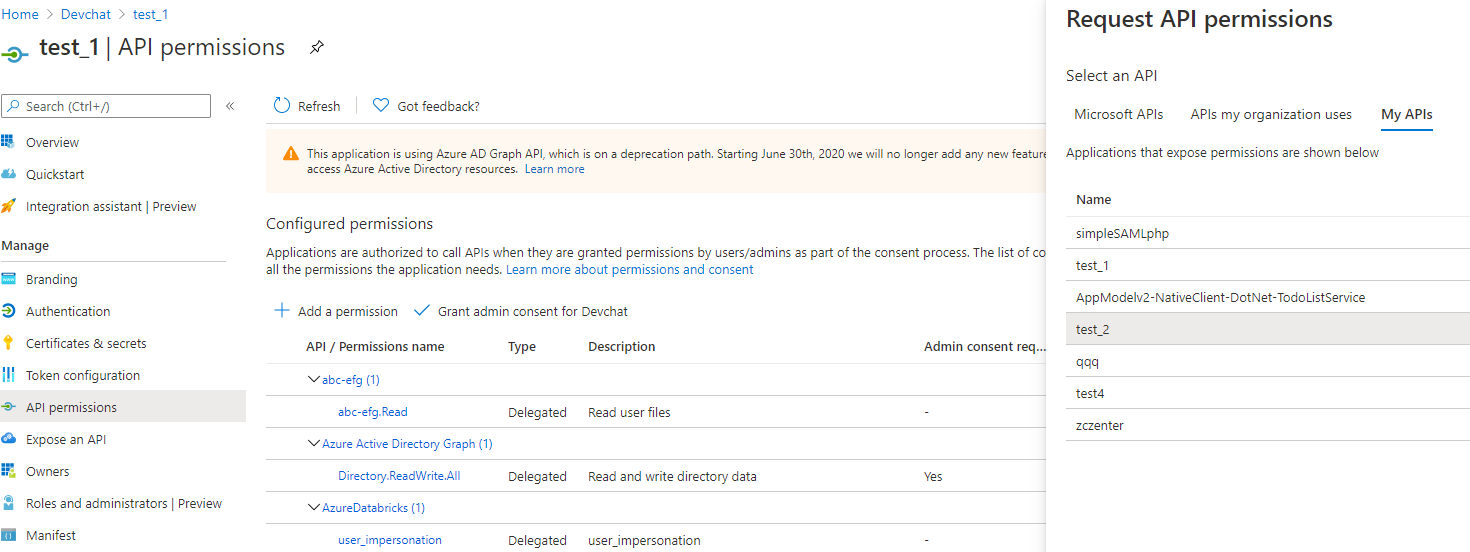
Task: Click the Refresh circular arrow icon
Action: (282, 106)
